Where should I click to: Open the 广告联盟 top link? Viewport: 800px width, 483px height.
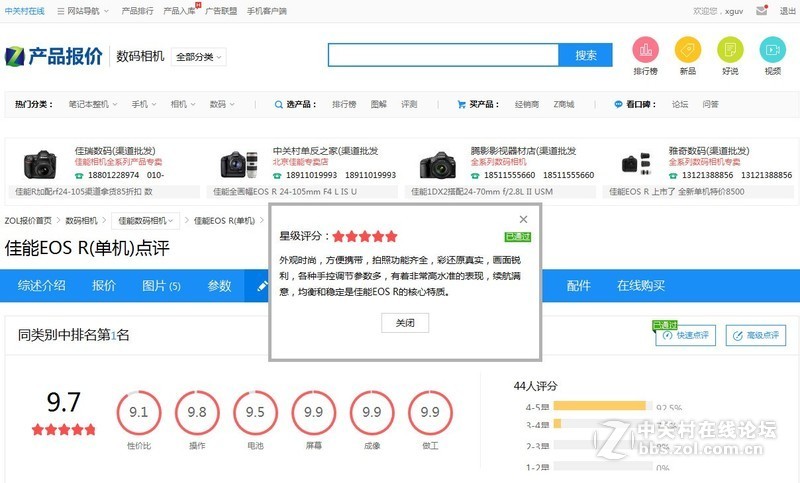click(221, 11)
